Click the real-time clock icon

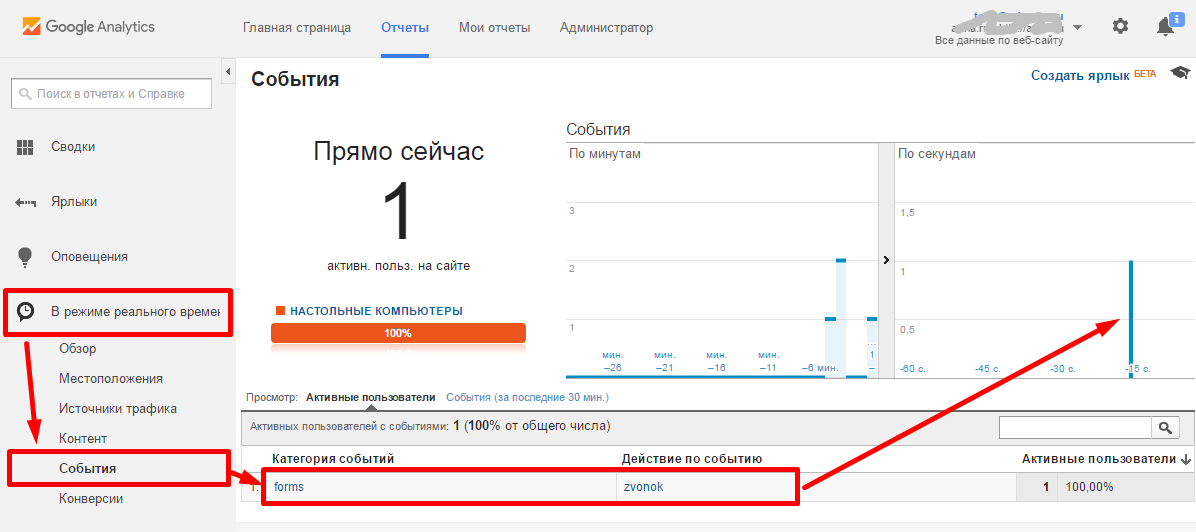coord(25,311)
